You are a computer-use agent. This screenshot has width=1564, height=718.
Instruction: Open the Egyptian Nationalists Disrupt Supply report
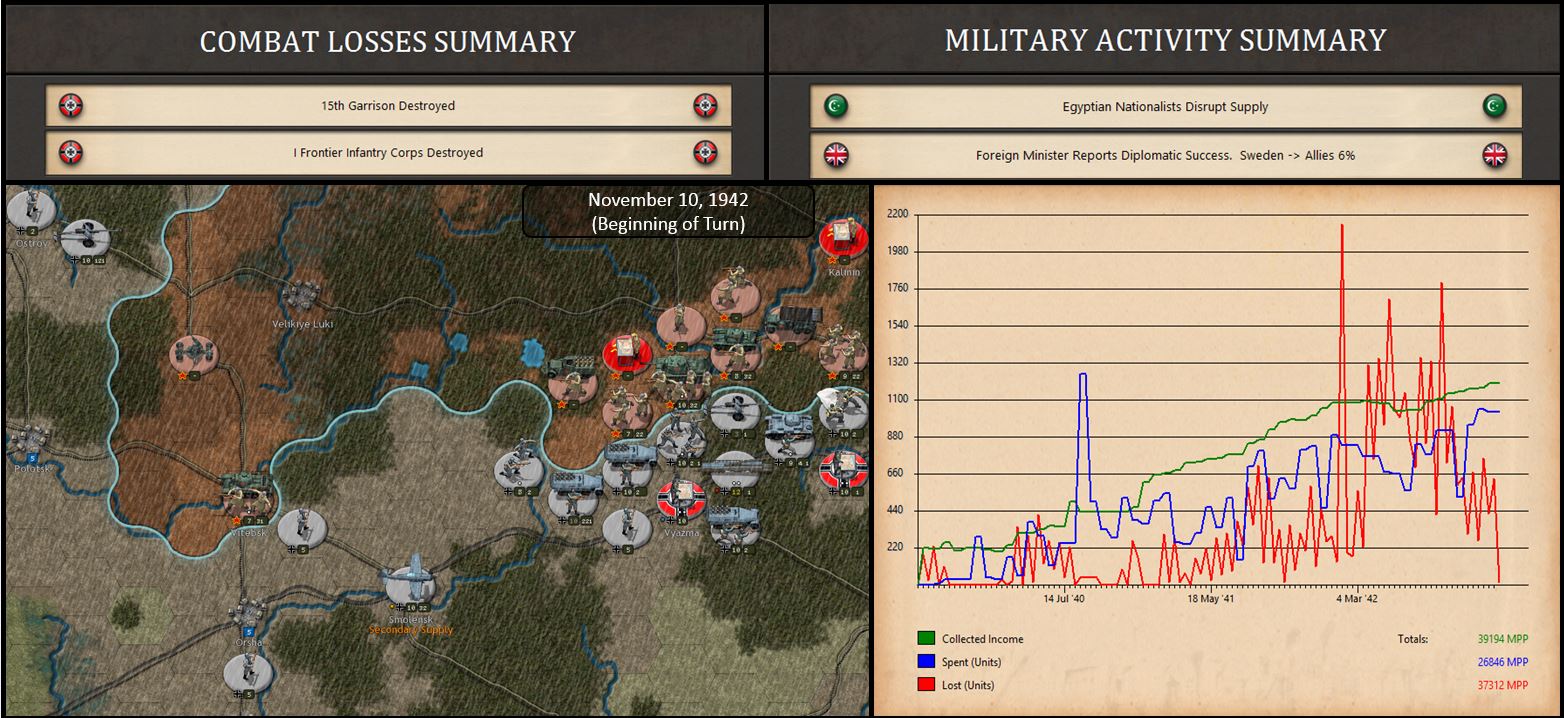(1165, 106)
